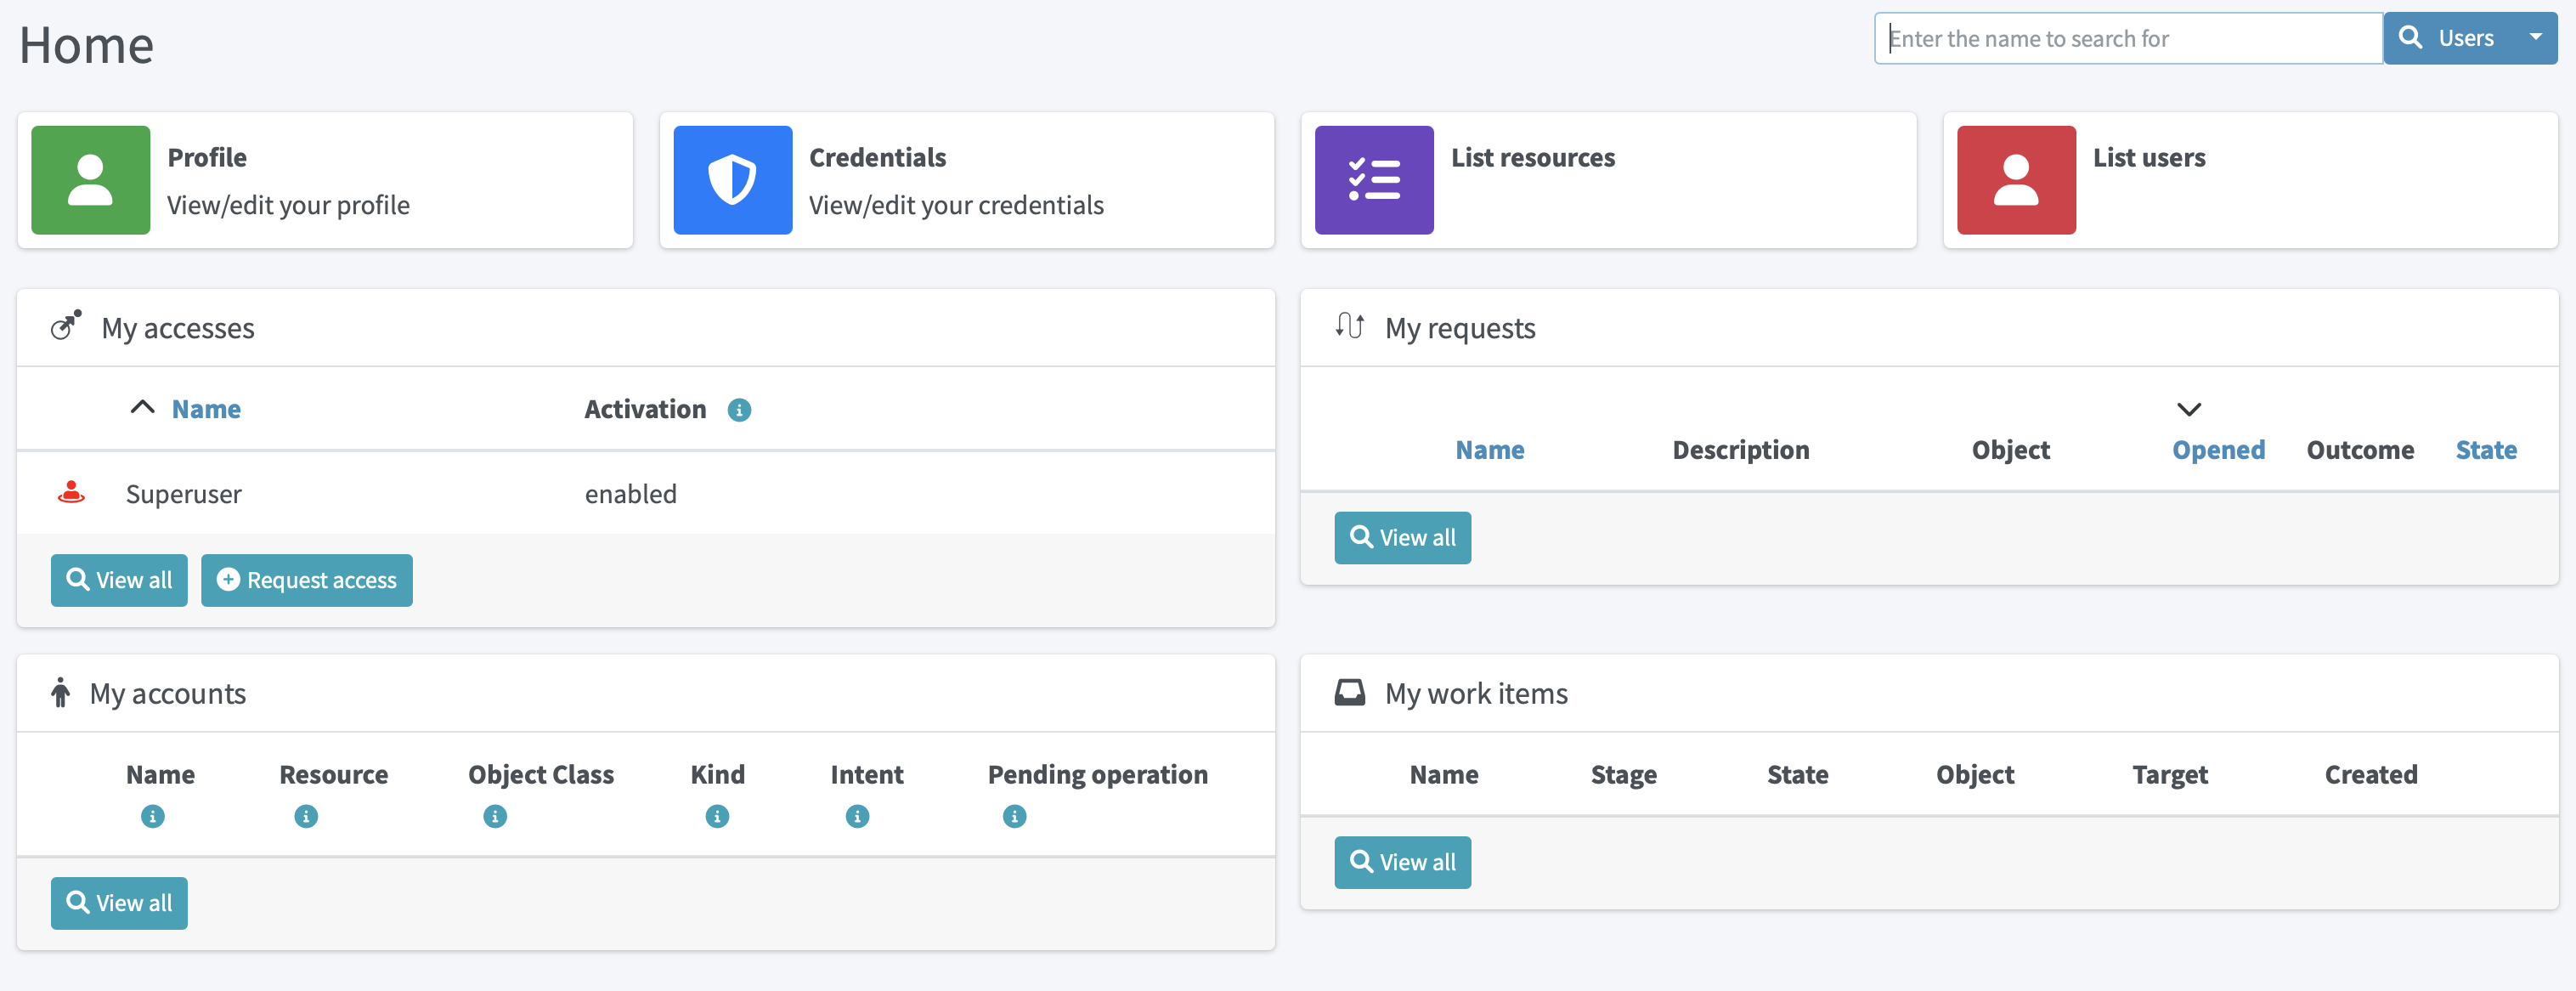The image size is (2576, 991).
Task: Click View all under My accounts
Action: [x=119, y=903]
